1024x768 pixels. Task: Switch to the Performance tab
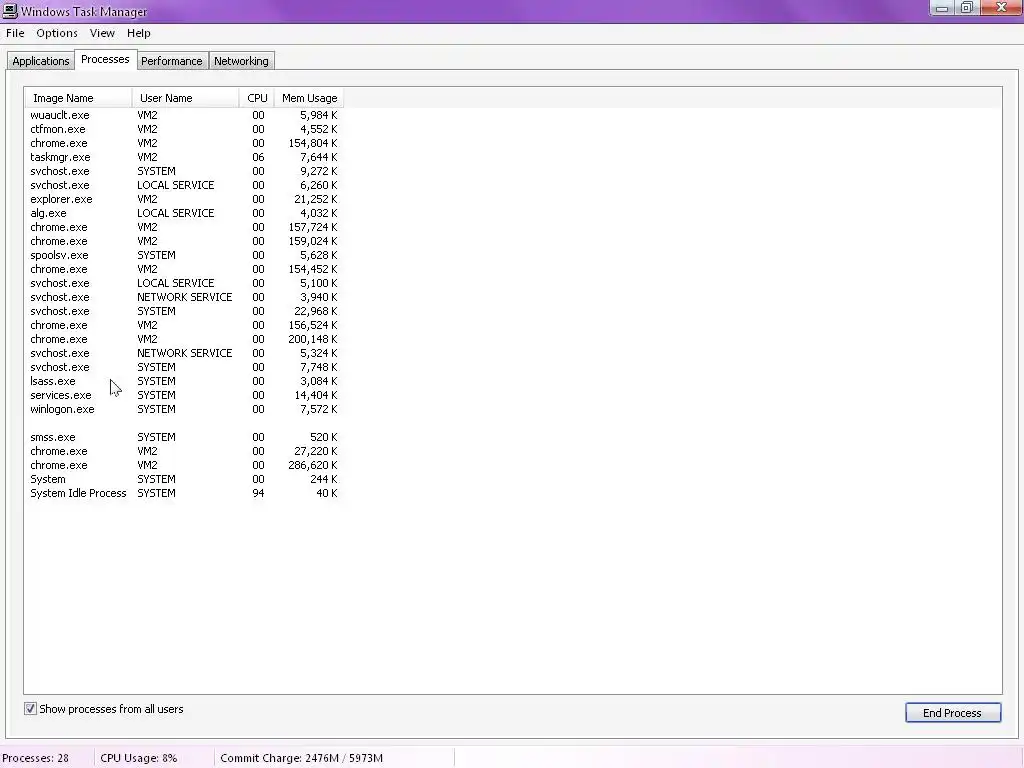[x=172, y=61]
